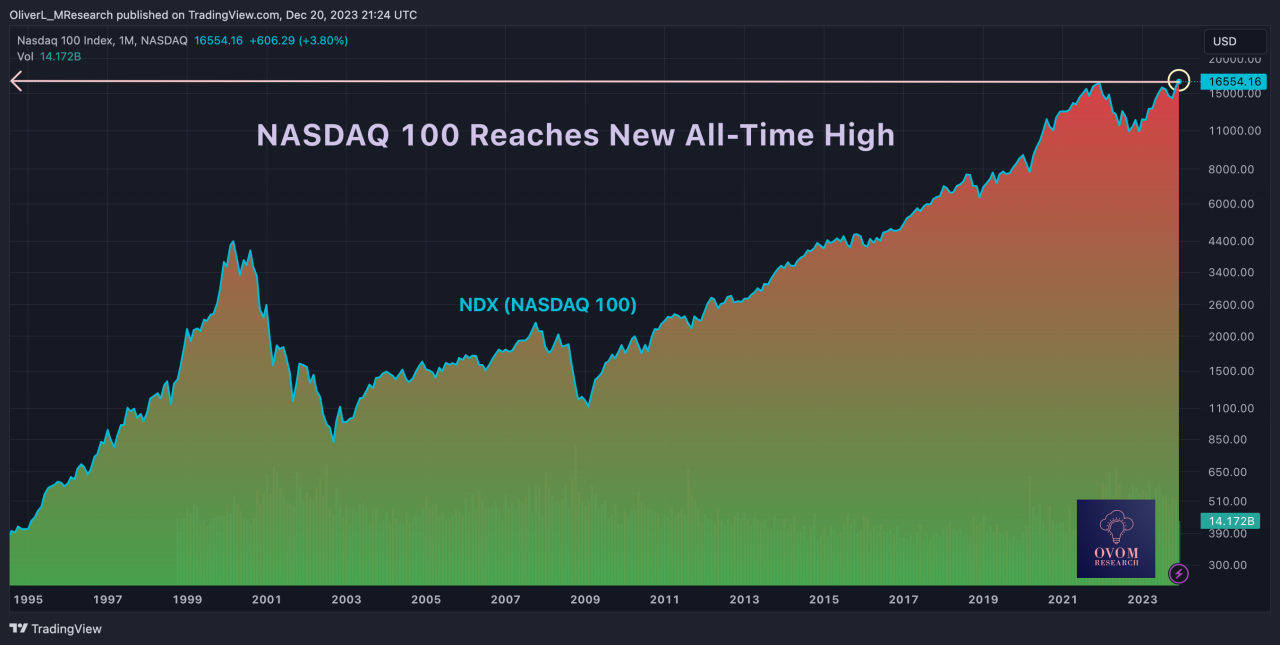Click the 16554.16 current price label
Screen dimensions: 1280x645
(1237, 82)
